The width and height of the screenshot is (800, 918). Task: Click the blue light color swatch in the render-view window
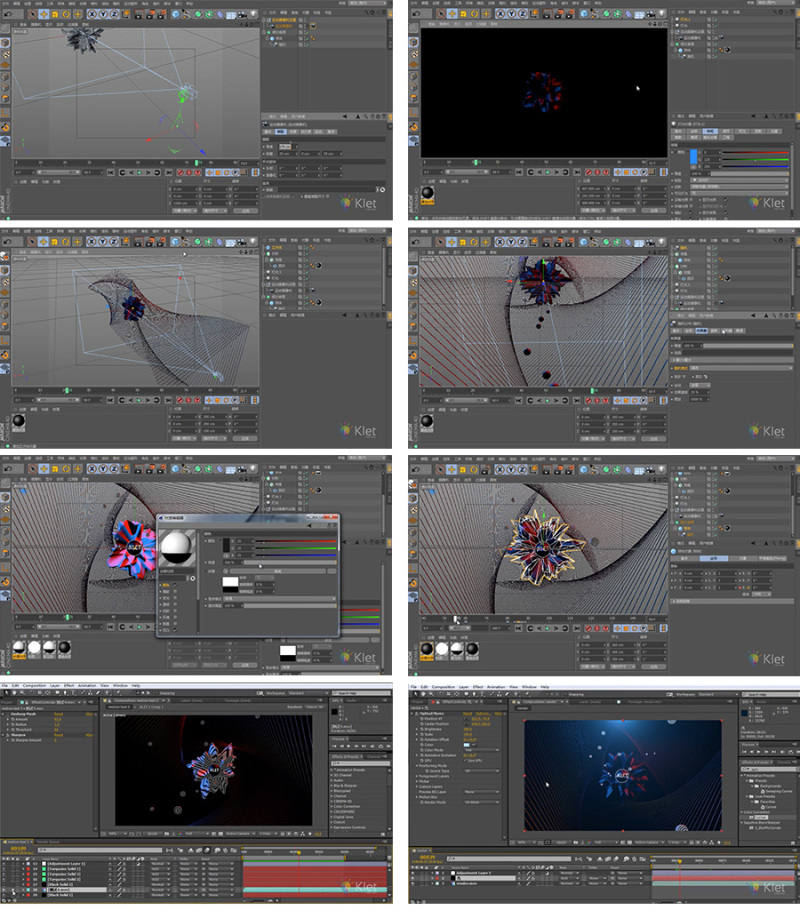[693, 157]
